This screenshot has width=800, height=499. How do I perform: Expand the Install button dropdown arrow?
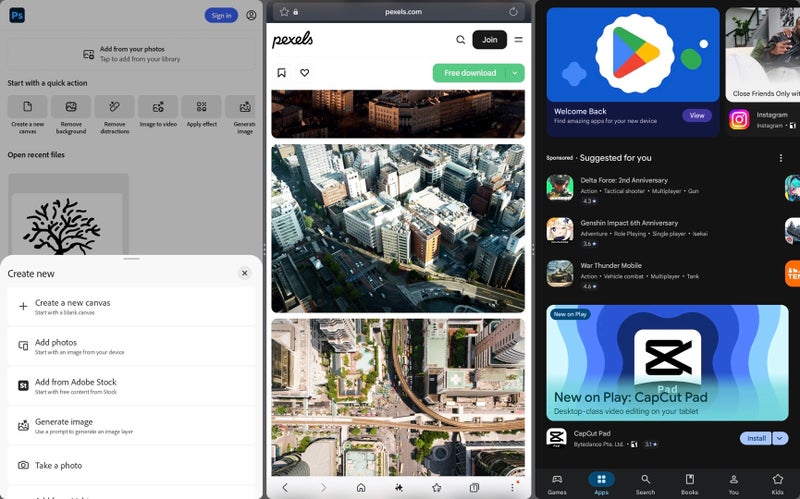(780, 438)
